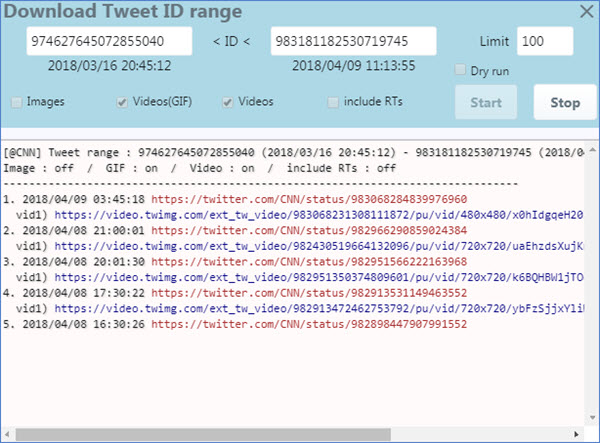Stop the running download
Screen dimensions: 600x443
click(565, 102)
